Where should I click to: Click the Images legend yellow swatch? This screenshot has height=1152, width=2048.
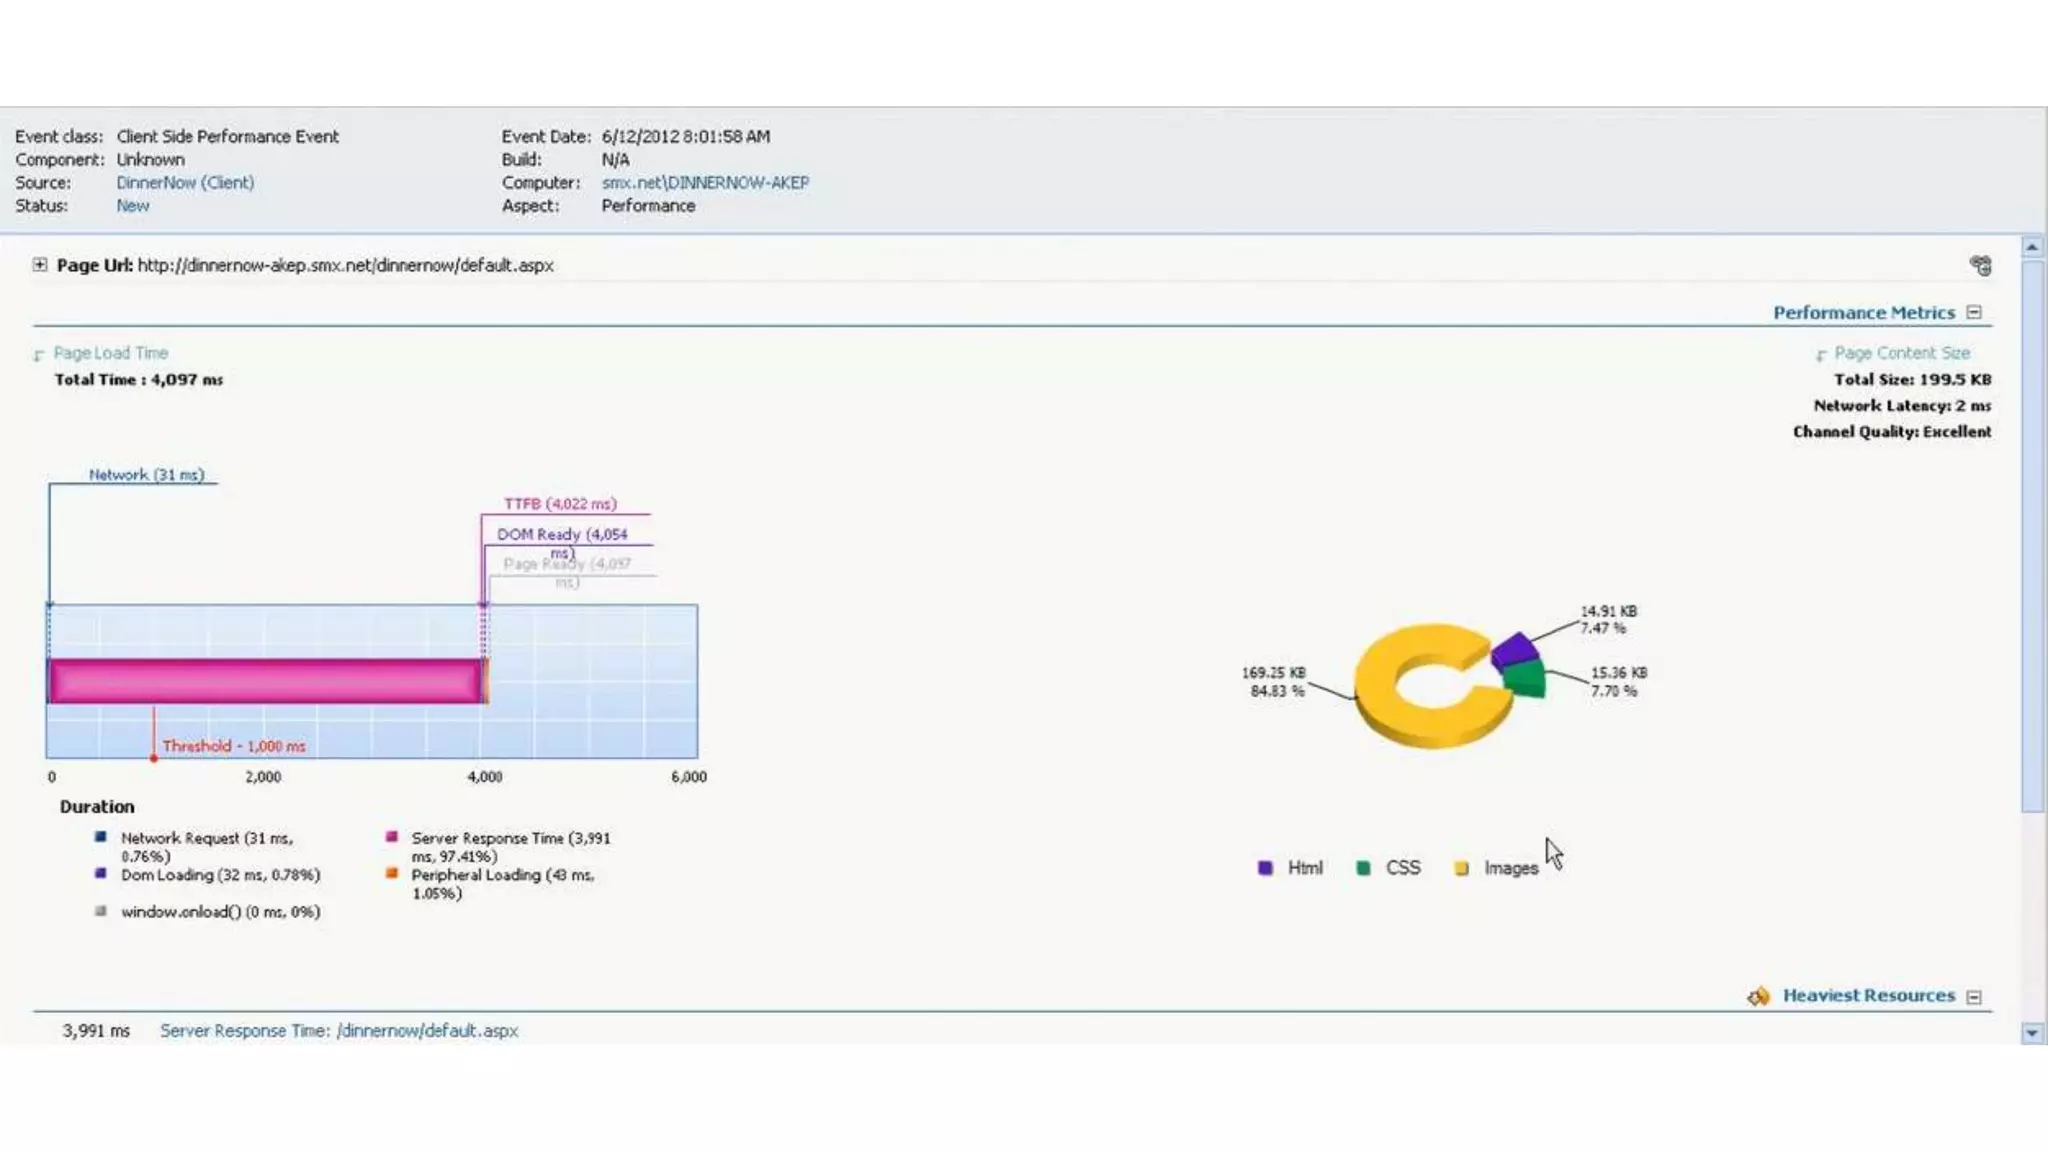[1461, 868]
